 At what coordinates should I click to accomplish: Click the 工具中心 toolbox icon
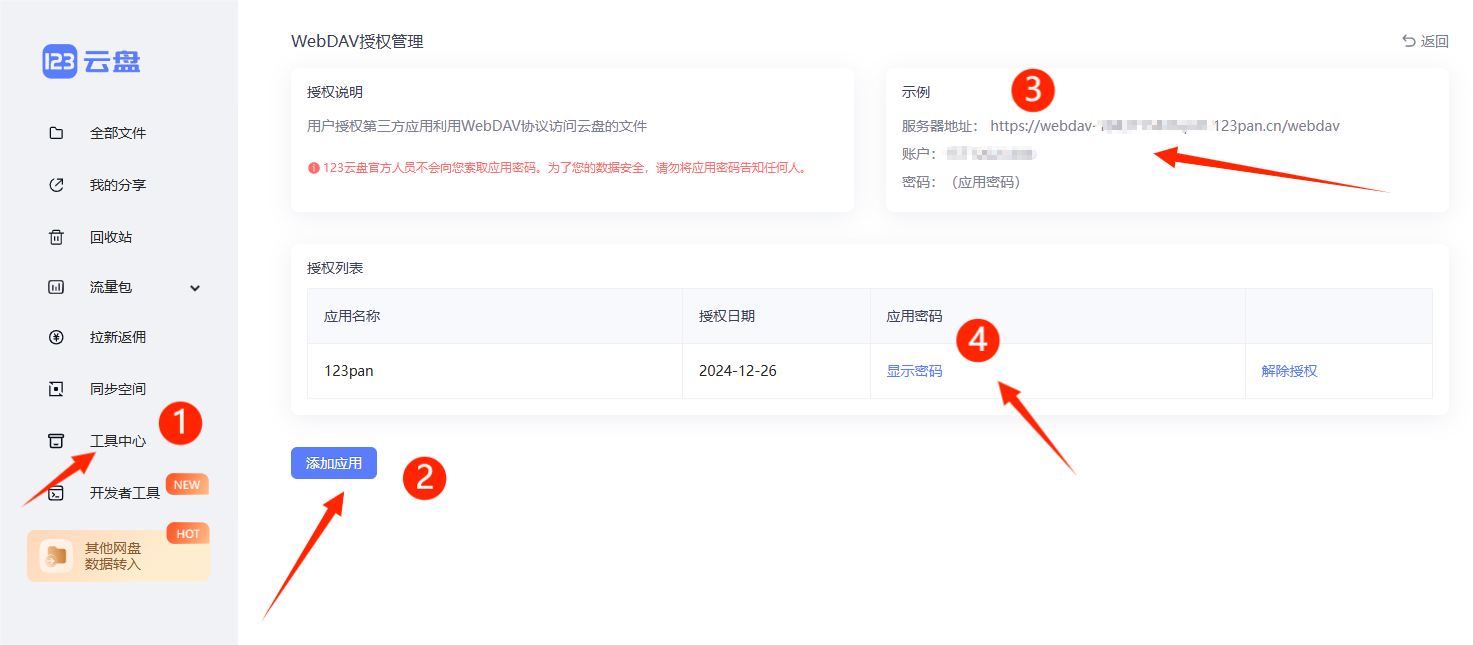(56, 441)
